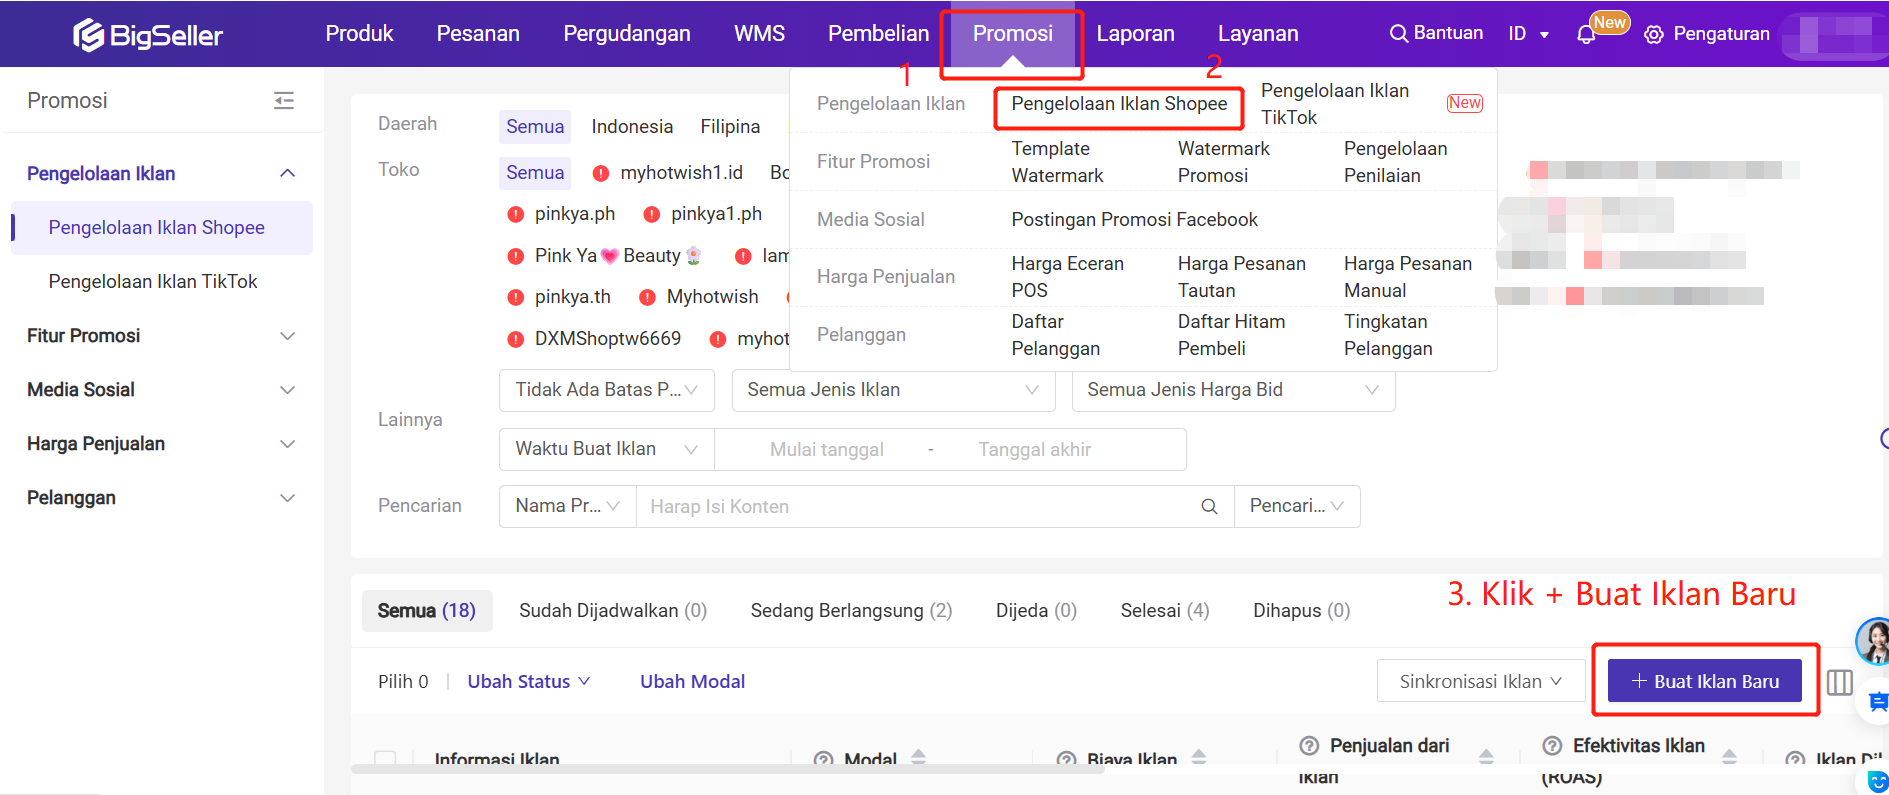The height and width of the screenshot is (795, 1889).
Task: Open Postingan Promosi Facebook menu entry
Action: (1134, 219)
